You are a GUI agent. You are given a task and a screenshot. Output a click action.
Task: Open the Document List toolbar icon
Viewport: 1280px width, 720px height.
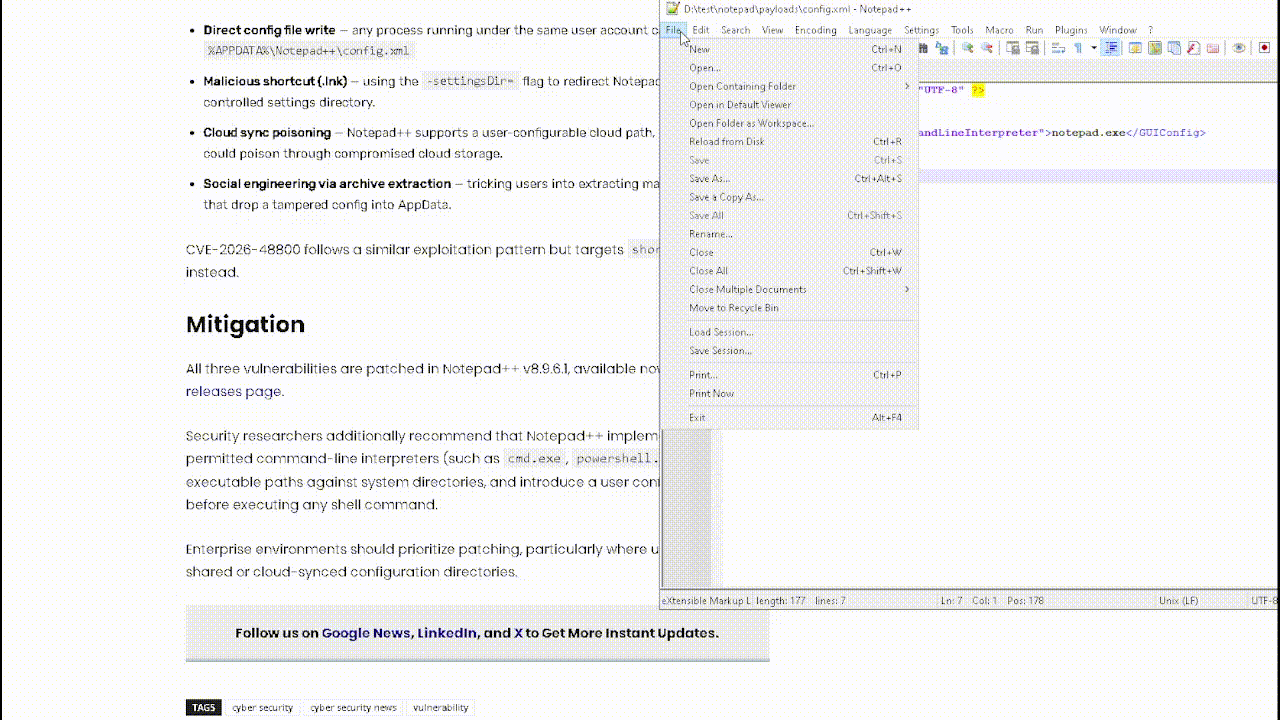(1174, 48)
